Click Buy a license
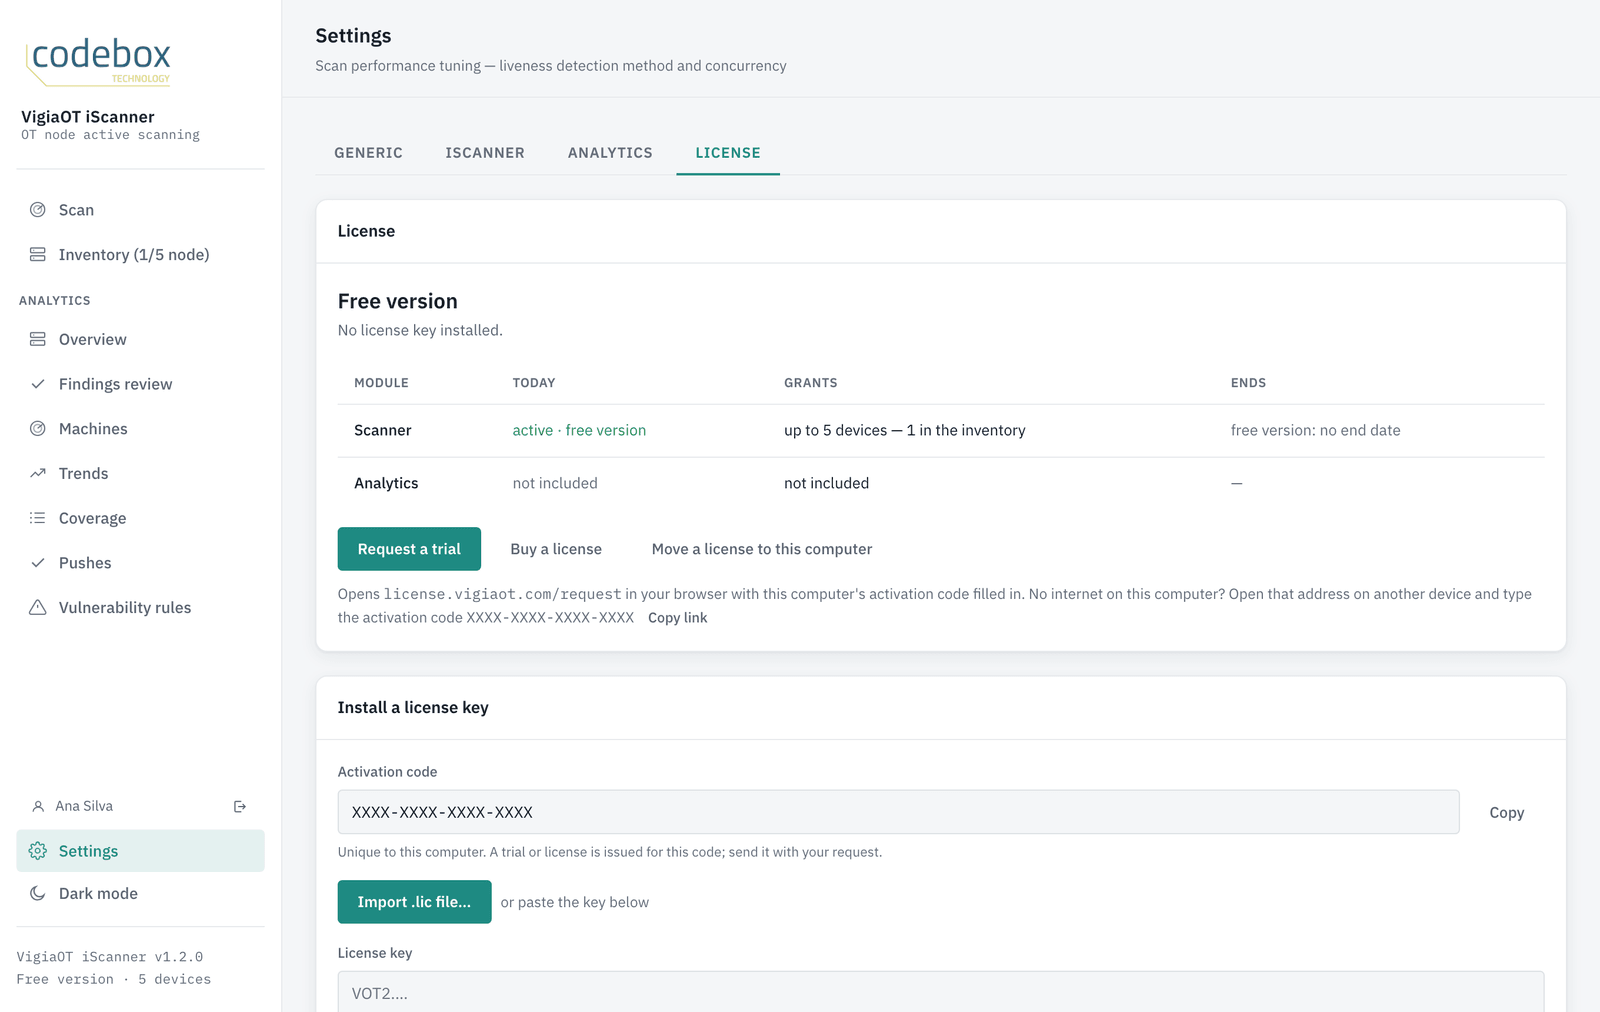 (x=556, y=549)
